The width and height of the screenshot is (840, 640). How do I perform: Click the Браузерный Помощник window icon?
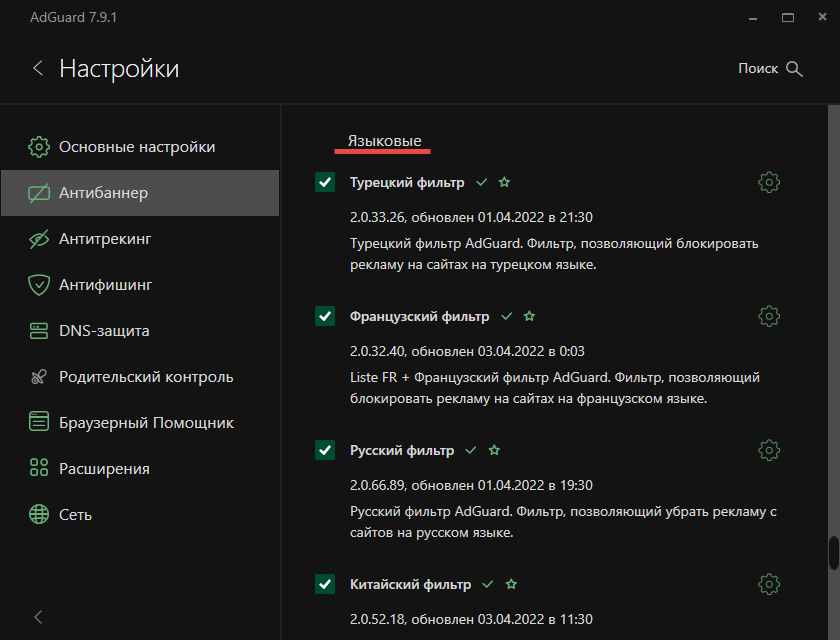click(39, 421)
